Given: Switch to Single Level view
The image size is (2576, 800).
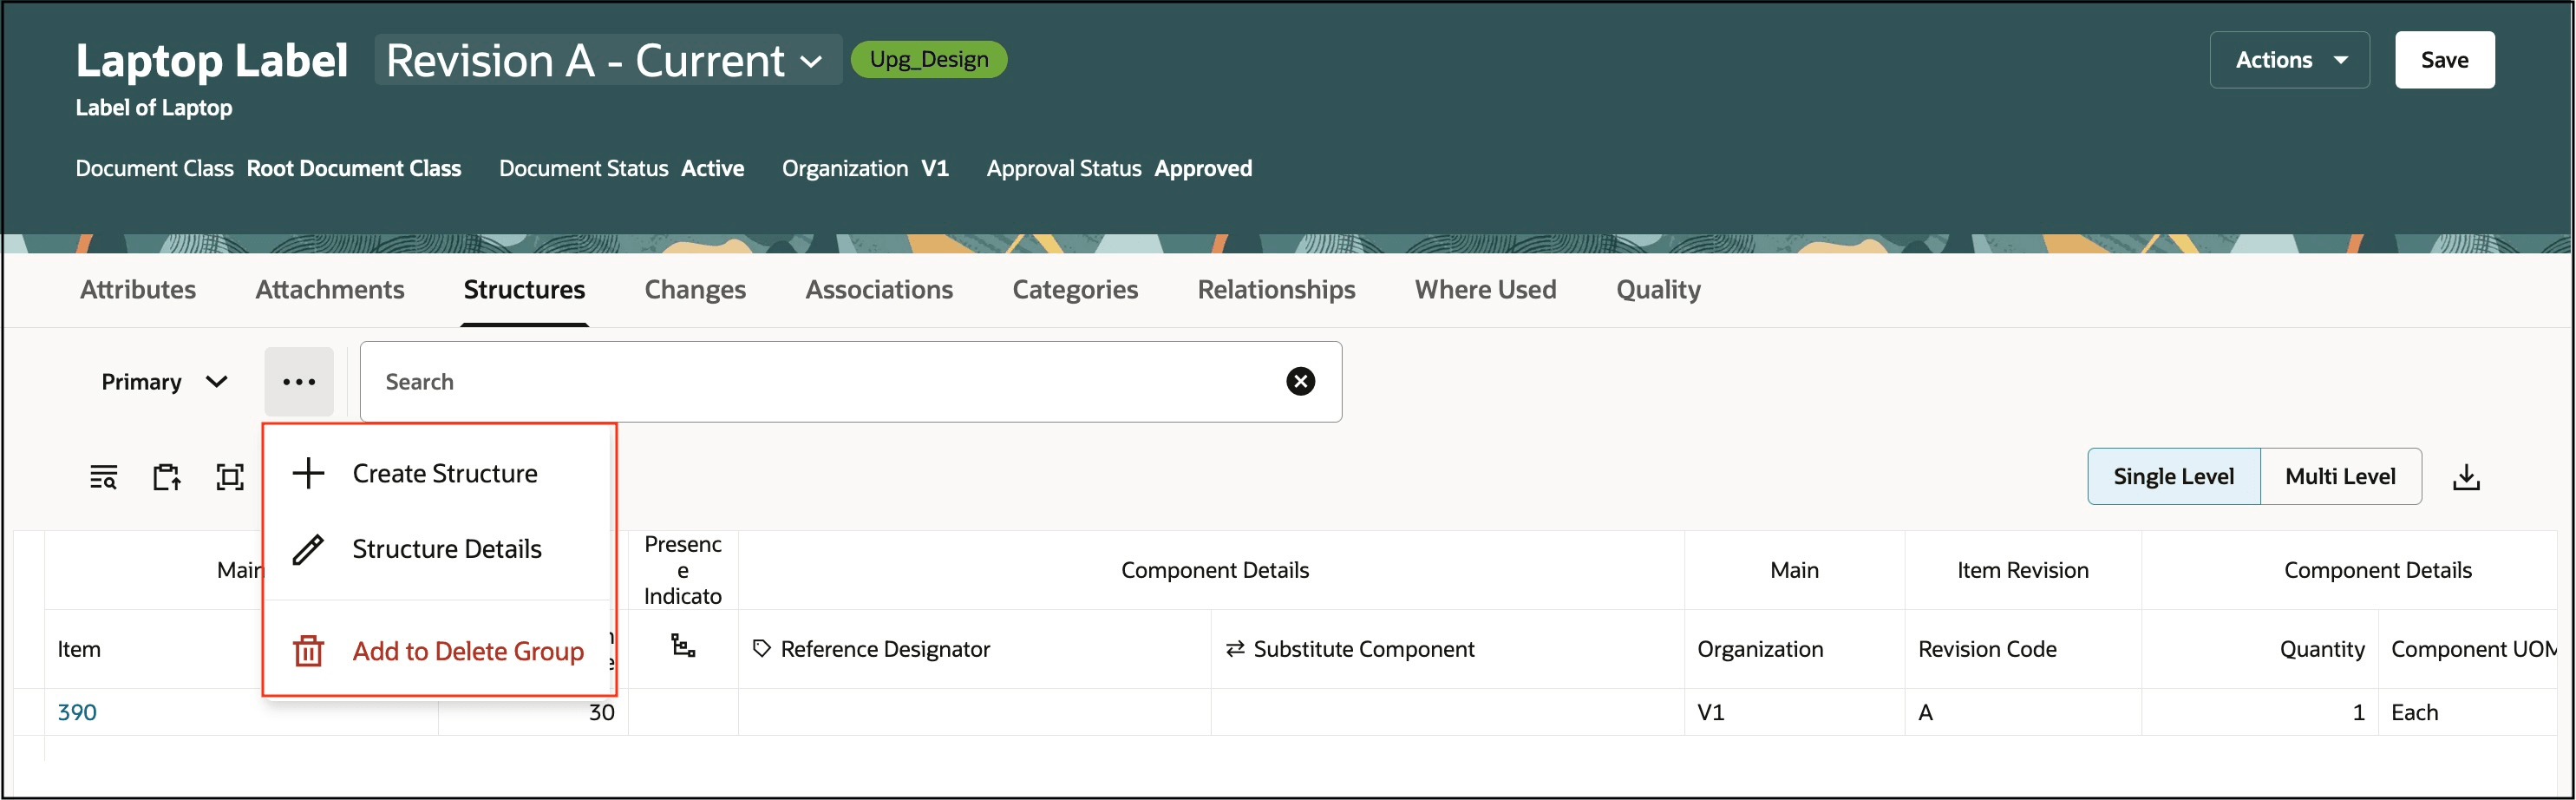Looking at the screenshot, I should tap(2172, 476).
